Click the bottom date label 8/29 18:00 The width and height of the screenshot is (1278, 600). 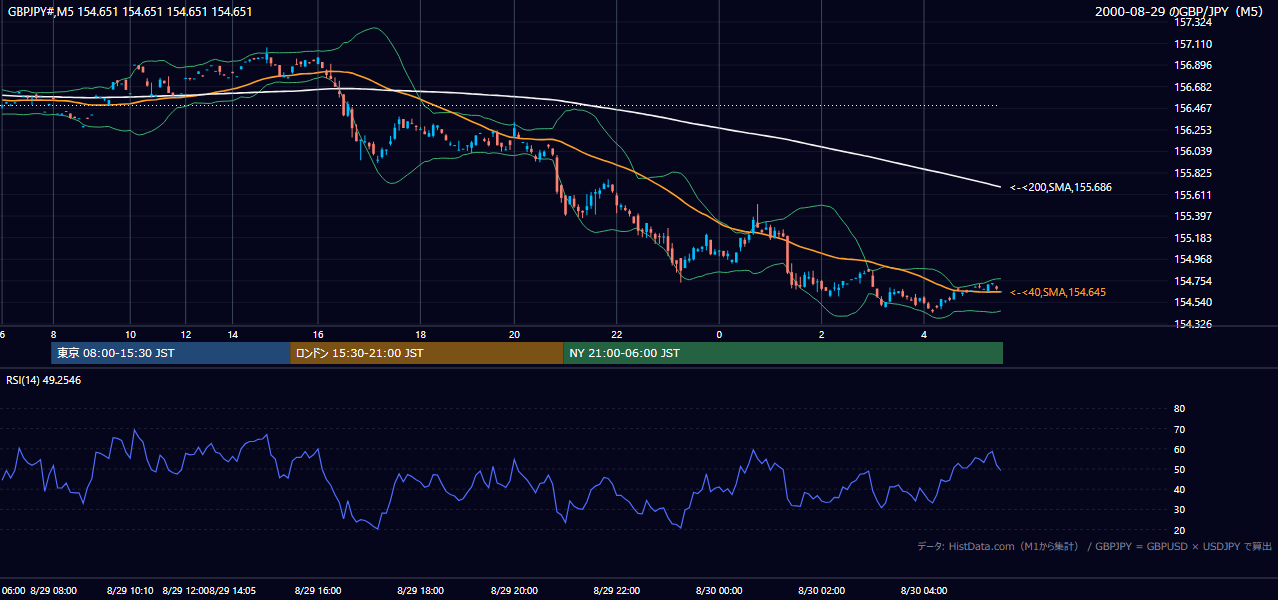(x=421, y=591)
